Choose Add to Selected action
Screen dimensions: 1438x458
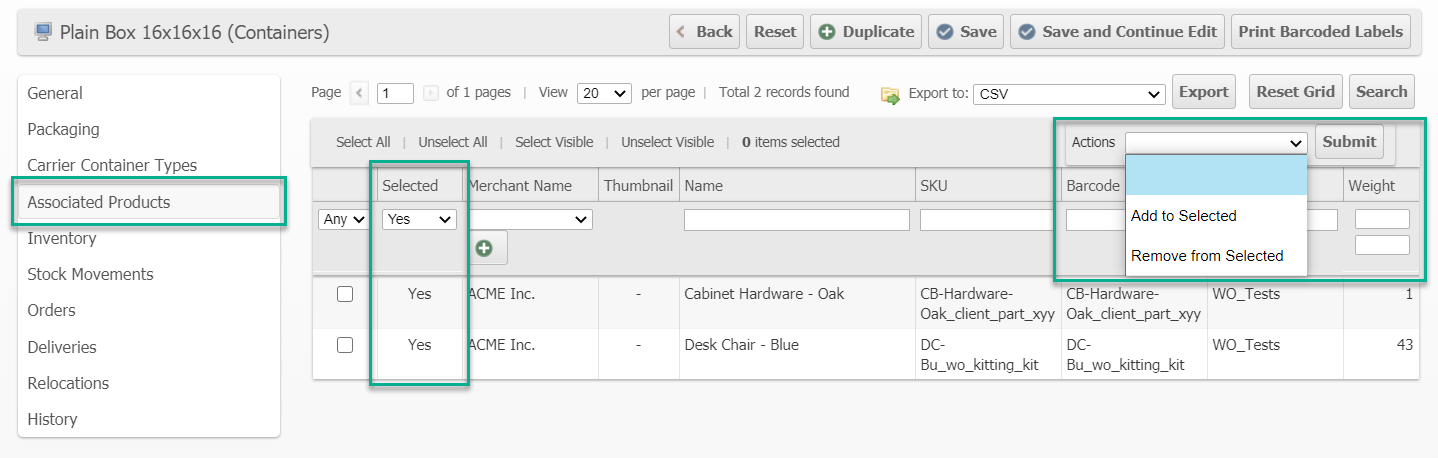[x=1183, y=216]
